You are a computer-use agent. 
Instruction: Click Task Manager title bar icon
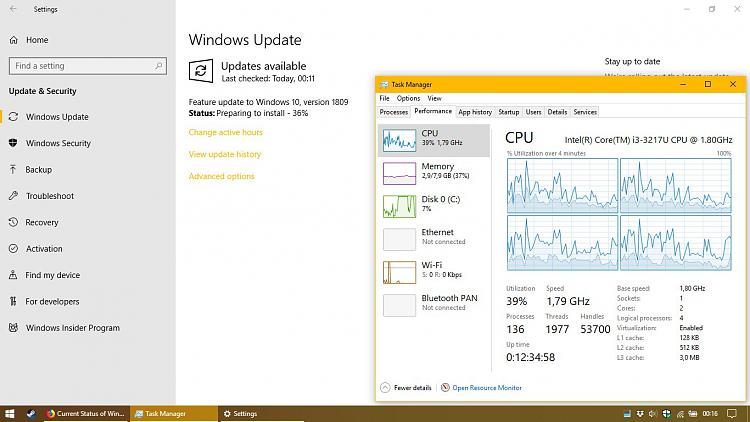(x=384, y=85)
